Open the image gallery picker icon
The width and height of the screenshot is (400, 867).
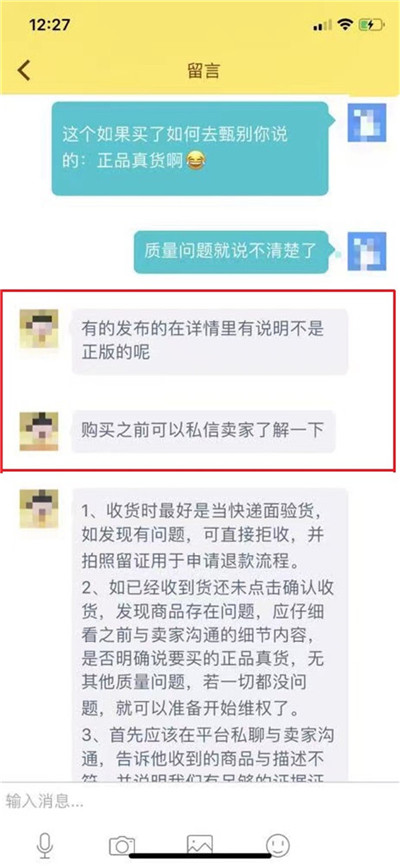point(200,845)
